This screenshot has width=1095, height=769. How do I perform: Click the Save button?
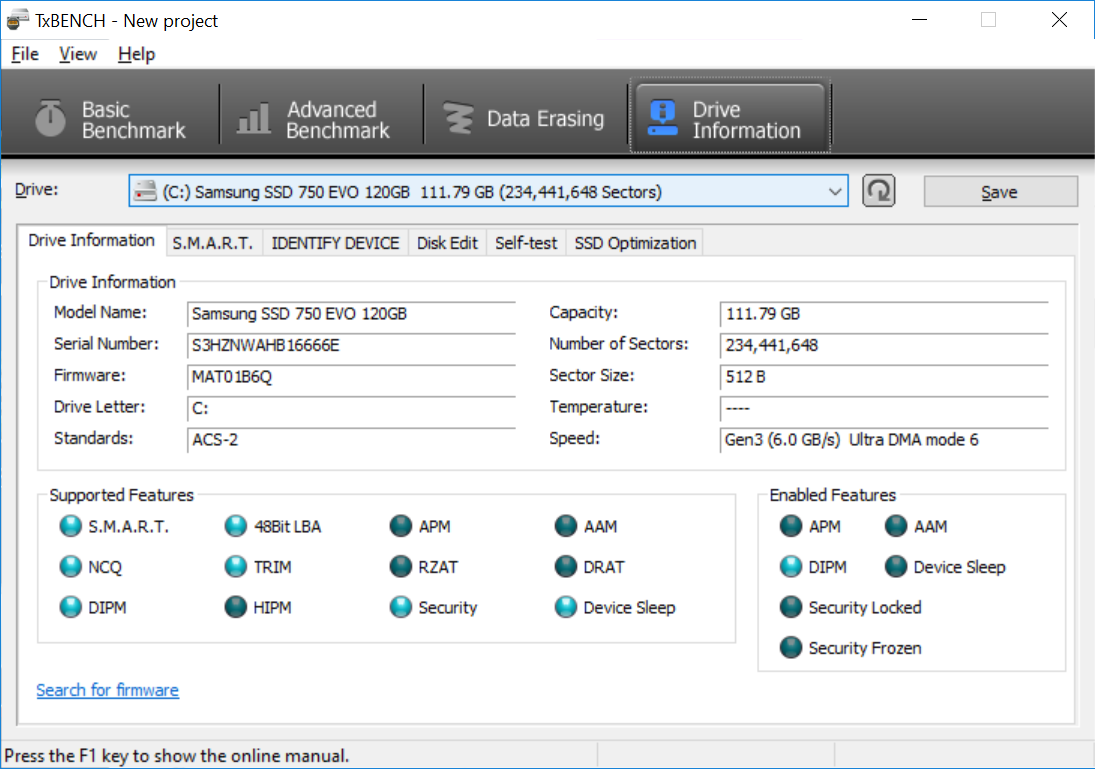point(1000,191)
